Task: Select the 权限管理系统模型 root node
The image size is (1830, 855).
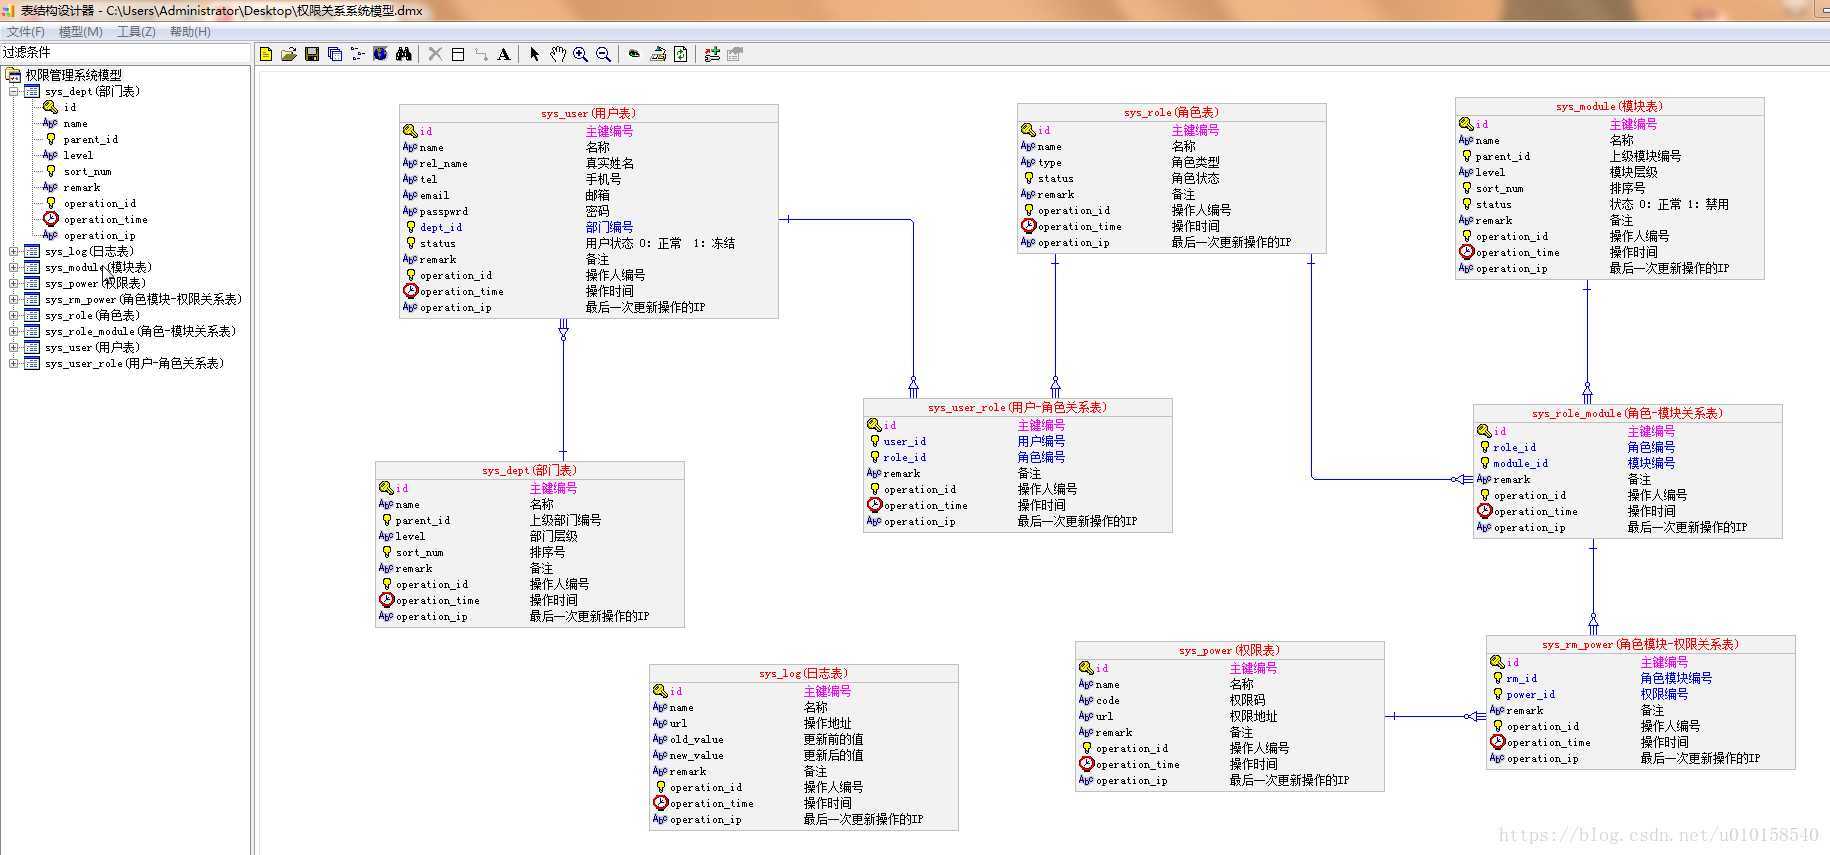Action: point(73,75)
